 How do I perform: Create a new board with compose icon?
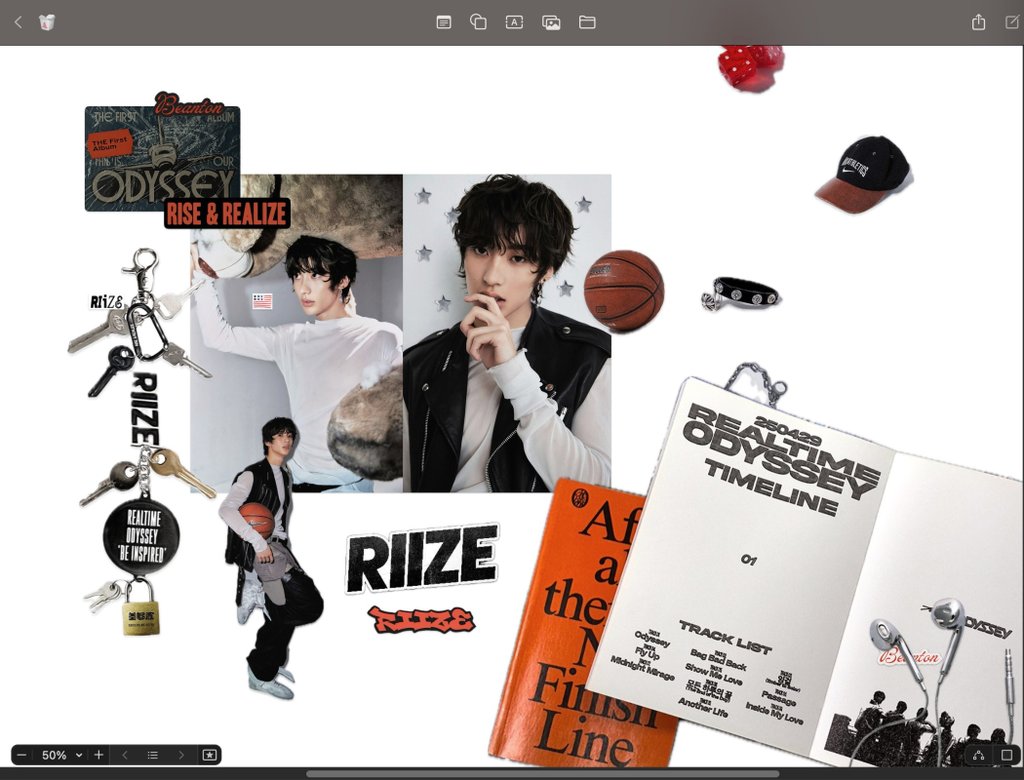click(x=1011, y=22)
